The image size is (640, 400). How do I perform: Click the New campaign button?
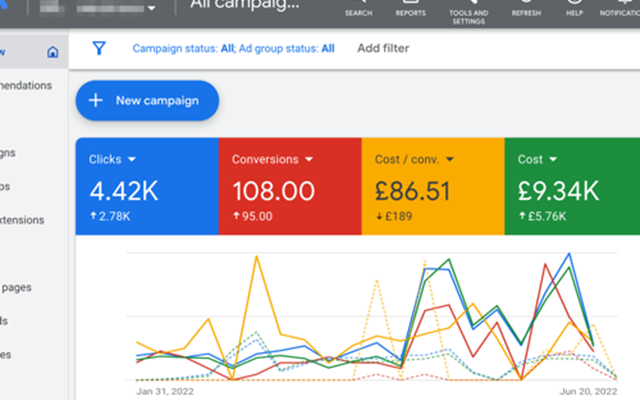click(147, 100)
